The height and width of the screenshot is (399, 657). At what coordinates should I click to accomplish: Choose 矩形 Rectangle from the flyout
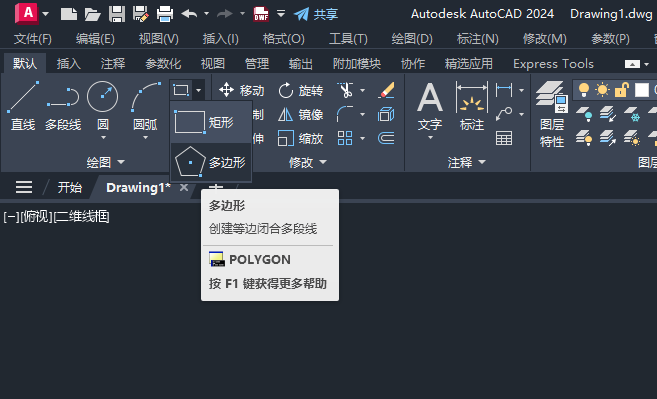(x=211, y=122)
